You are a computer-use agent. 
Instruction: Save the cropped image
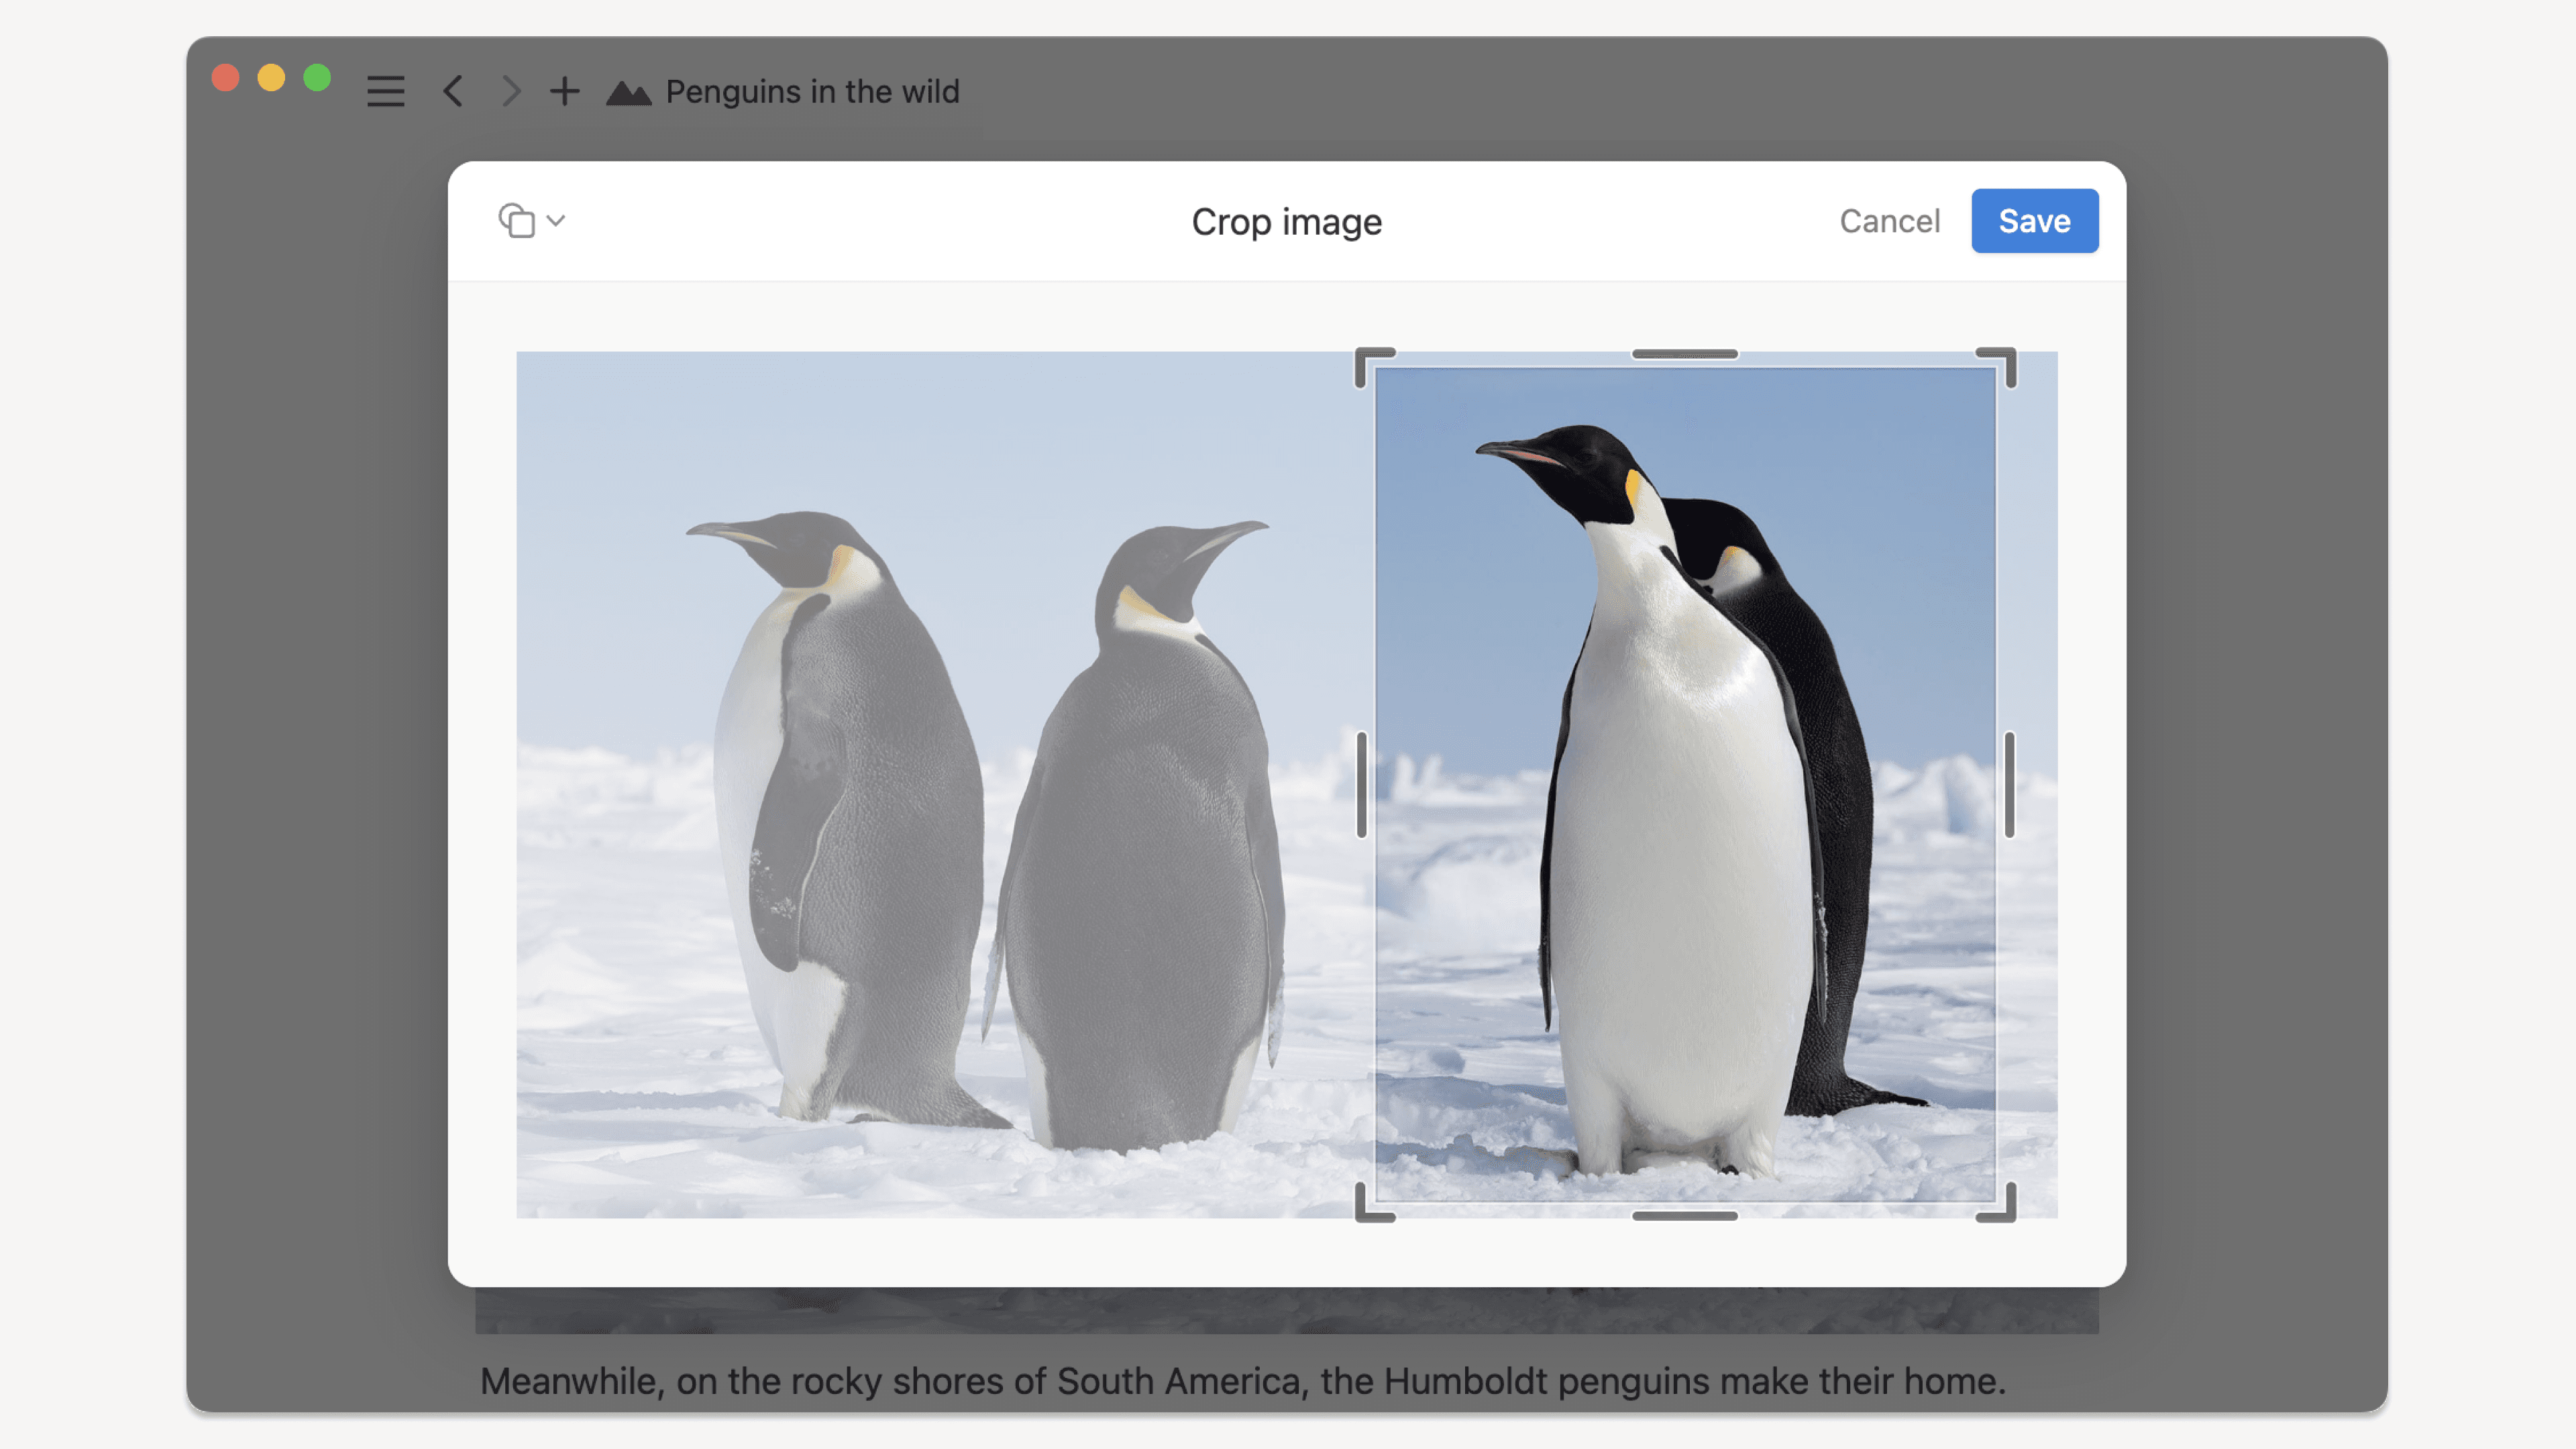[2035, 220]
